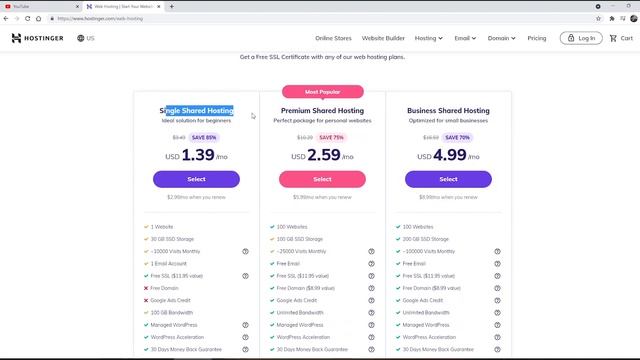
Task: Go to the Pricing page
Action: [536, 38]
